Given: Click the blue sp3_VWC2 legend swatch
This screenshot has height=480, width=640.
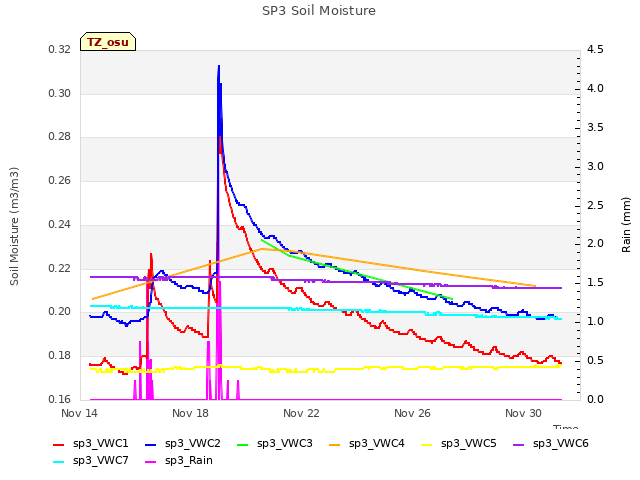Looking at the screenshot, I should pos(151,444).
